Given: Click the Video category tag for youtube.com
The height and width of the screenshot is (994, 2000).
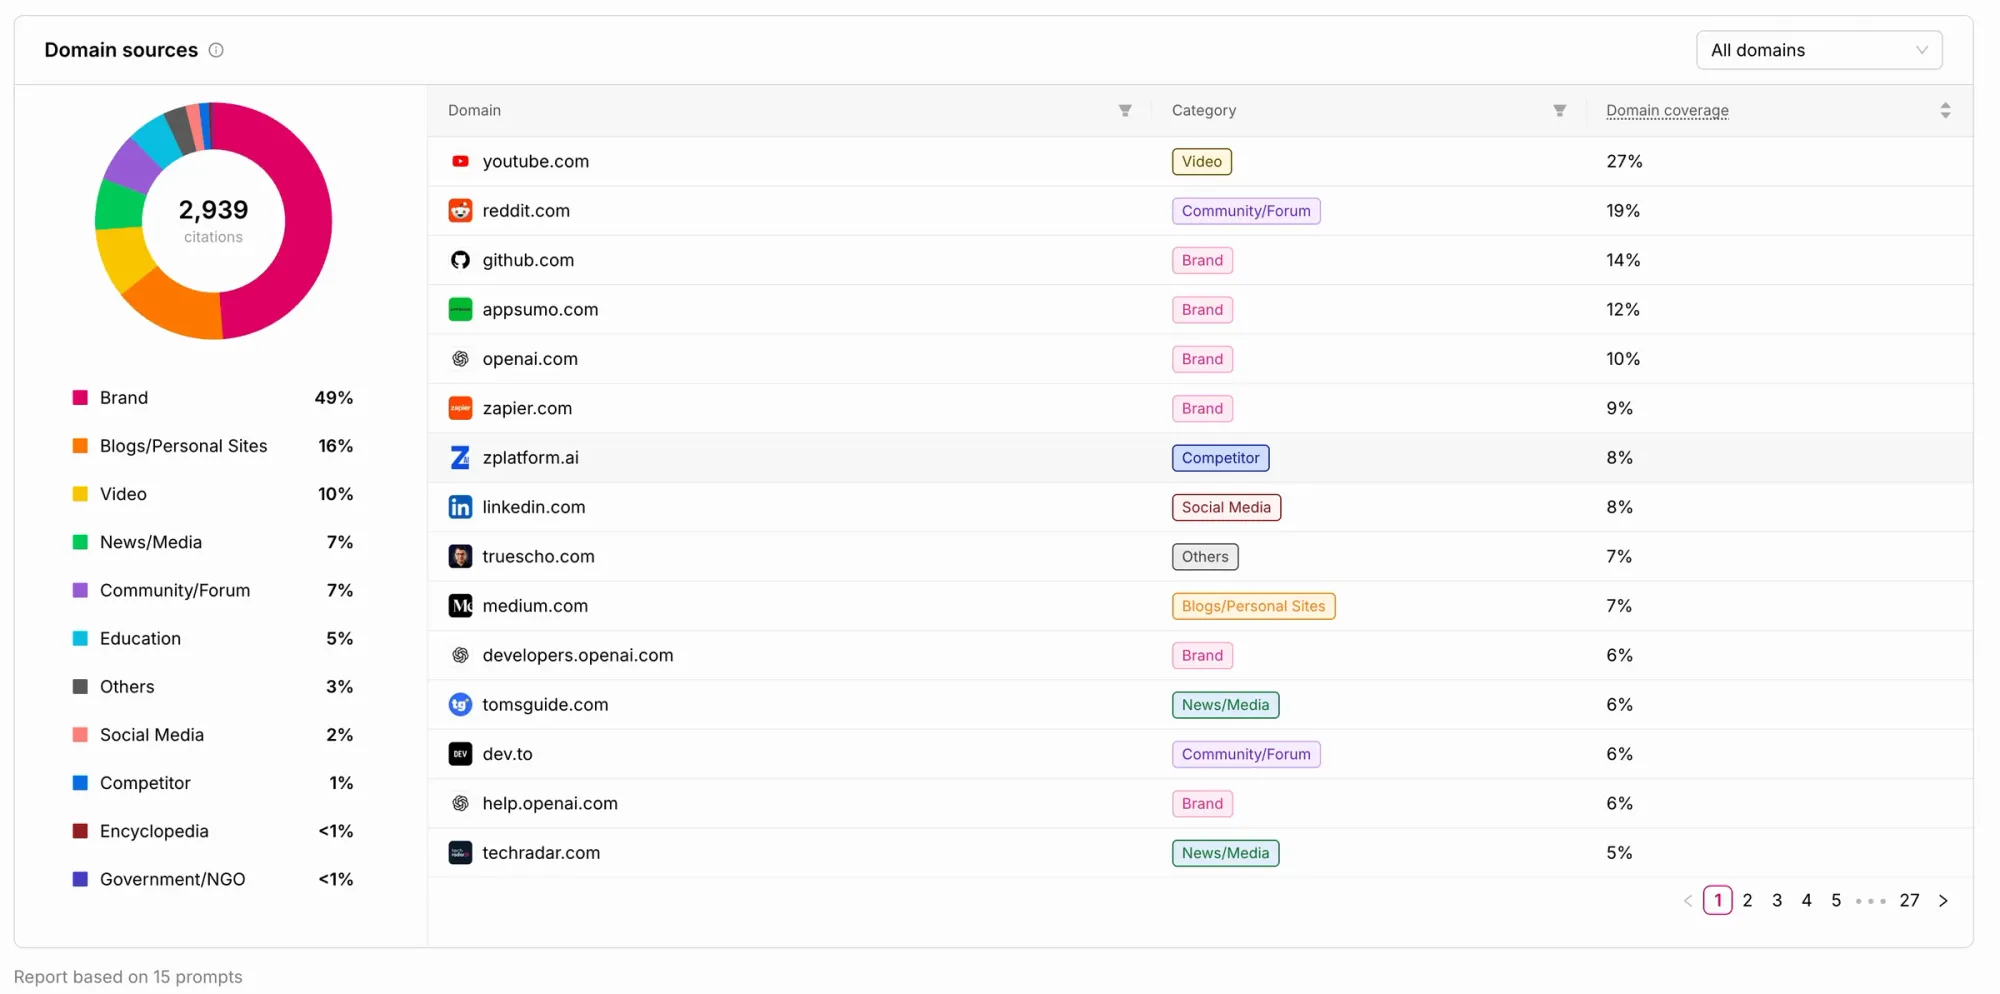Looking at the screenshot, I should (1202, 162).
